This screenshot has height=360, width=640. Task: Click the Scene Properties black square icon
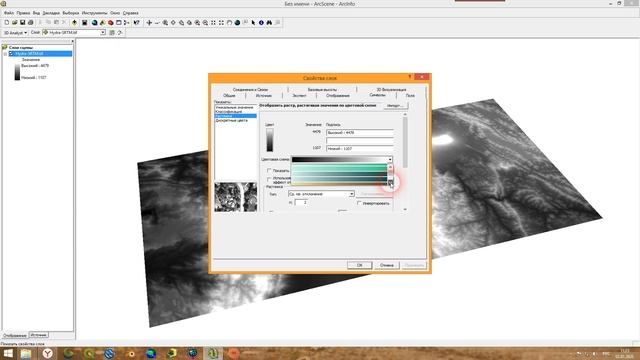84,22
